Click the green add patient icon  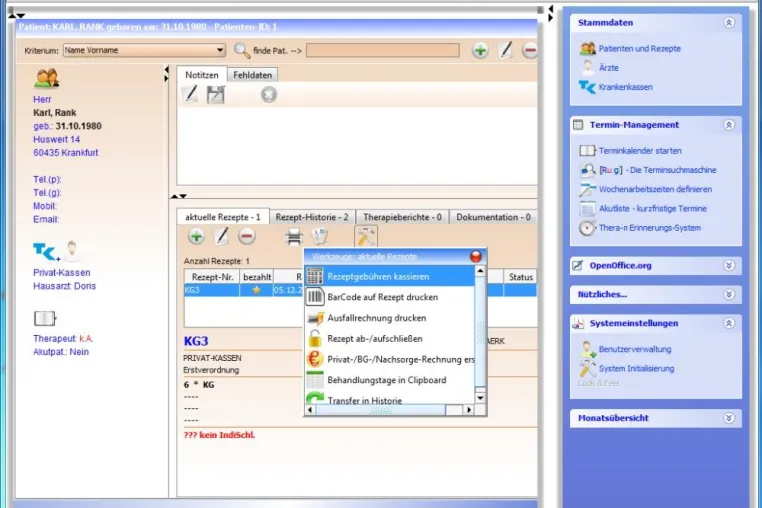480,50
